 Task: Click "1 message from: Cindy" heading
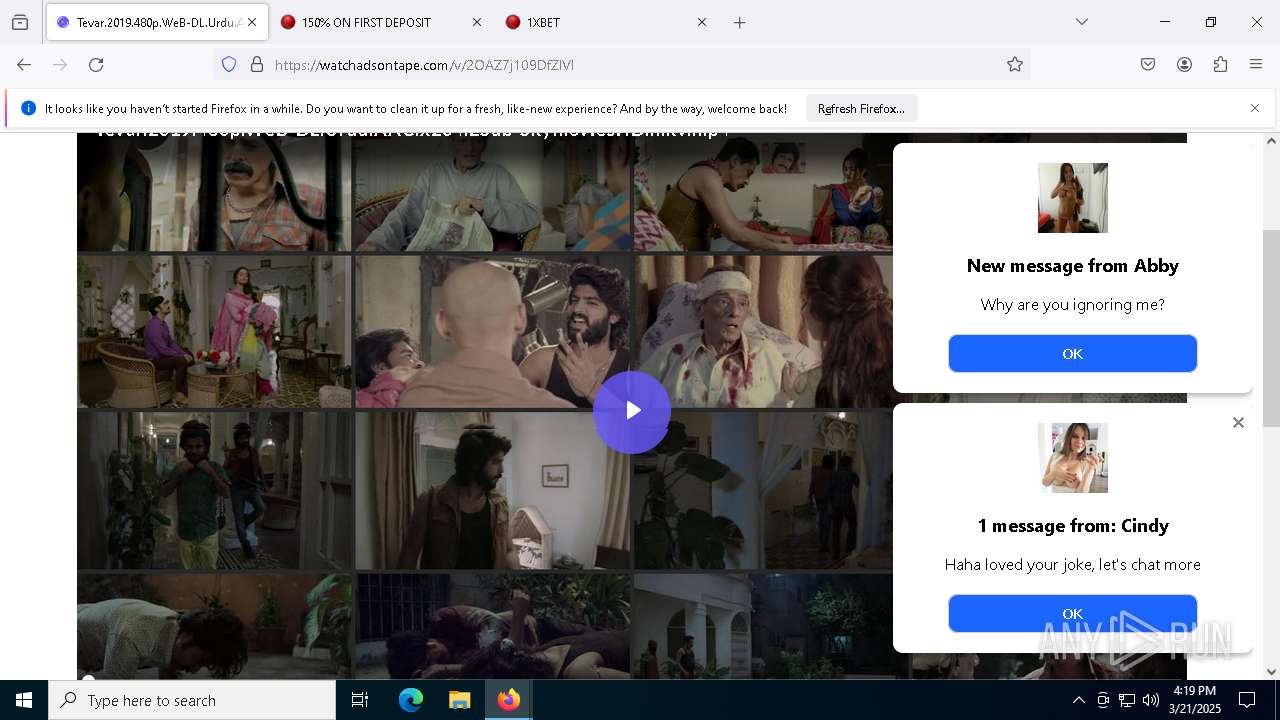coord(1072,526)
